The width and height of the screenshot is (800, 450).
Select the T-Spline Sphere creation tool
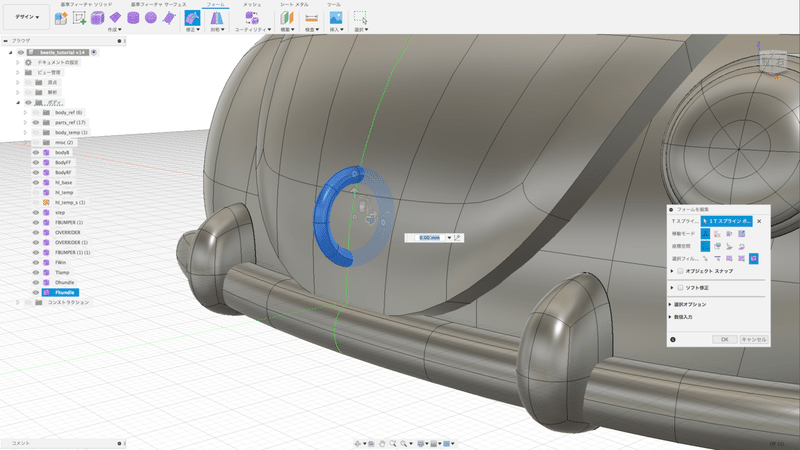tap(151, 18)
